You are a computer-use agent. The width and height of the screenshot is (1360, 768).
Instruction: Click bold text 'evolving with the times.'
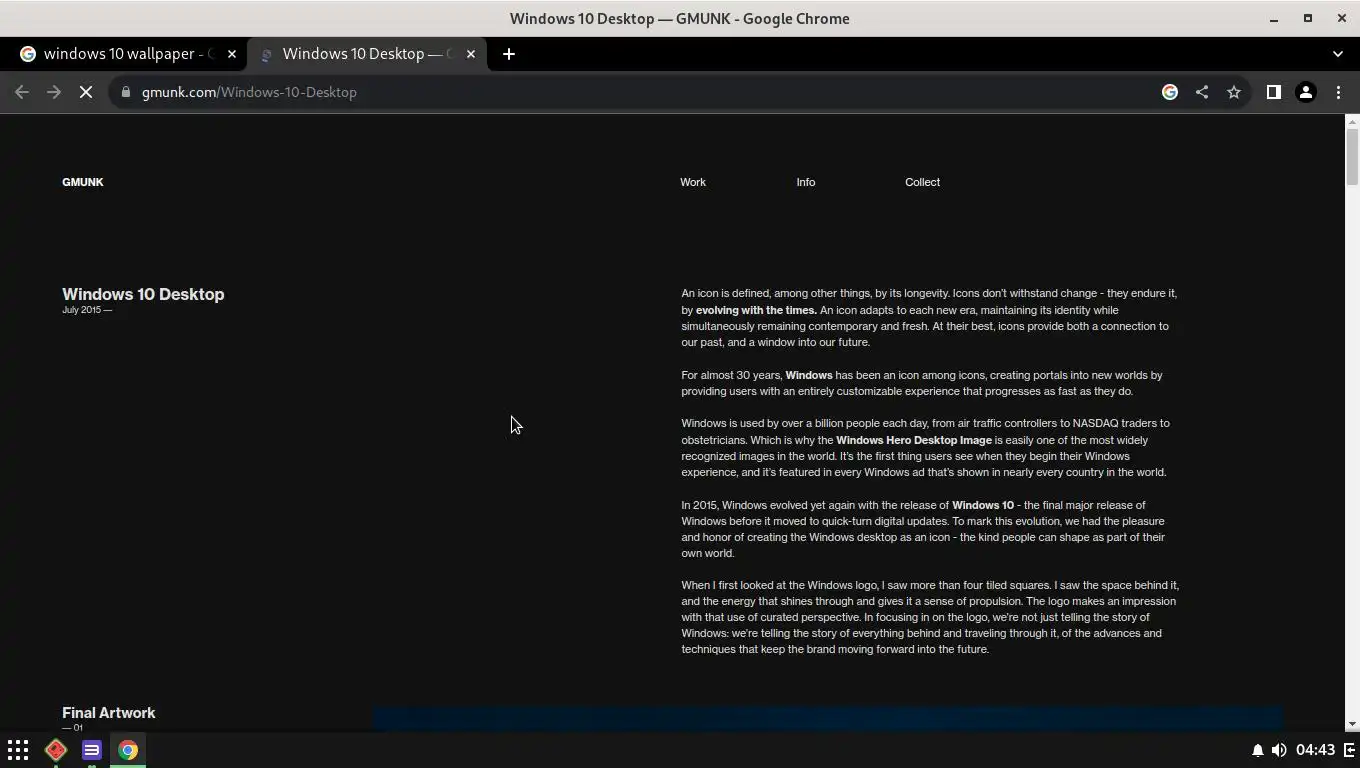click(756, 310)
